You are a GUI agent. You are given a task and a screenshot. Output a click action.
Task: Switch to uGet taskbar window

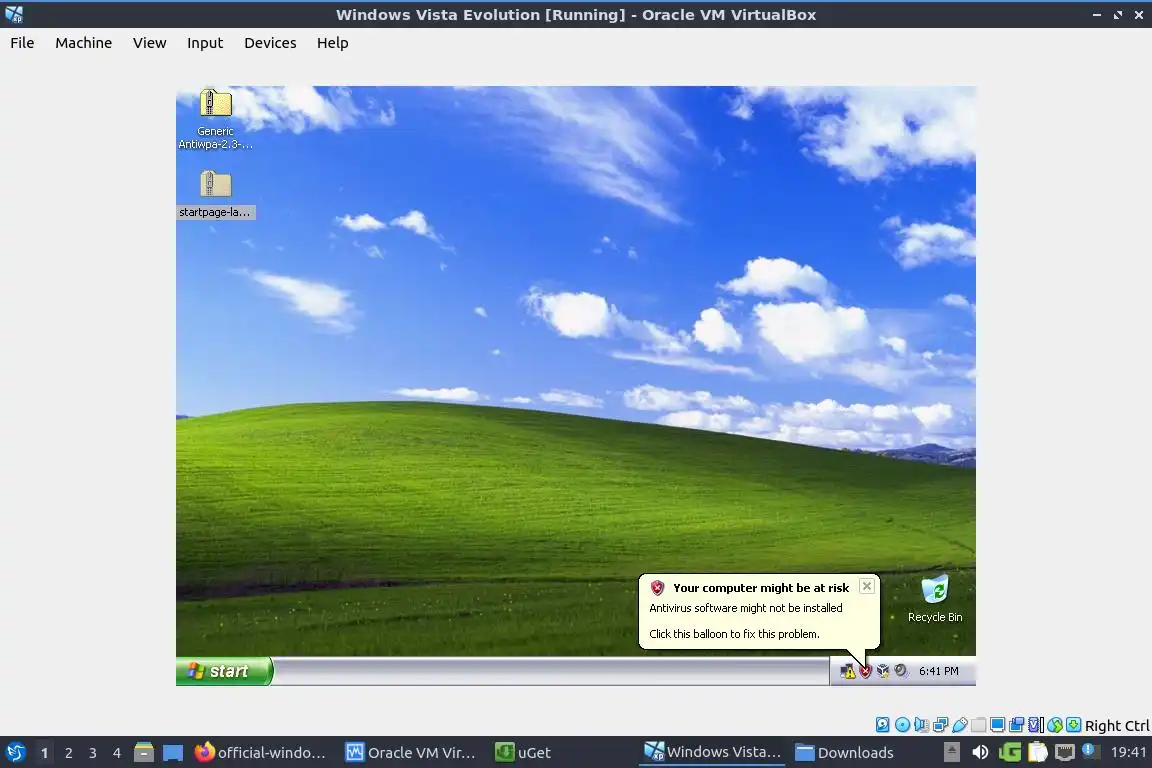523,752
